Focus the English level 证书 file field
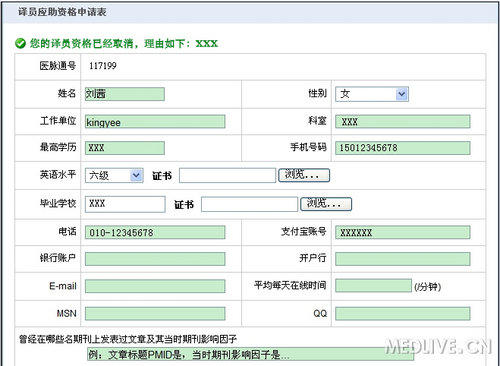 coord(227,175)
